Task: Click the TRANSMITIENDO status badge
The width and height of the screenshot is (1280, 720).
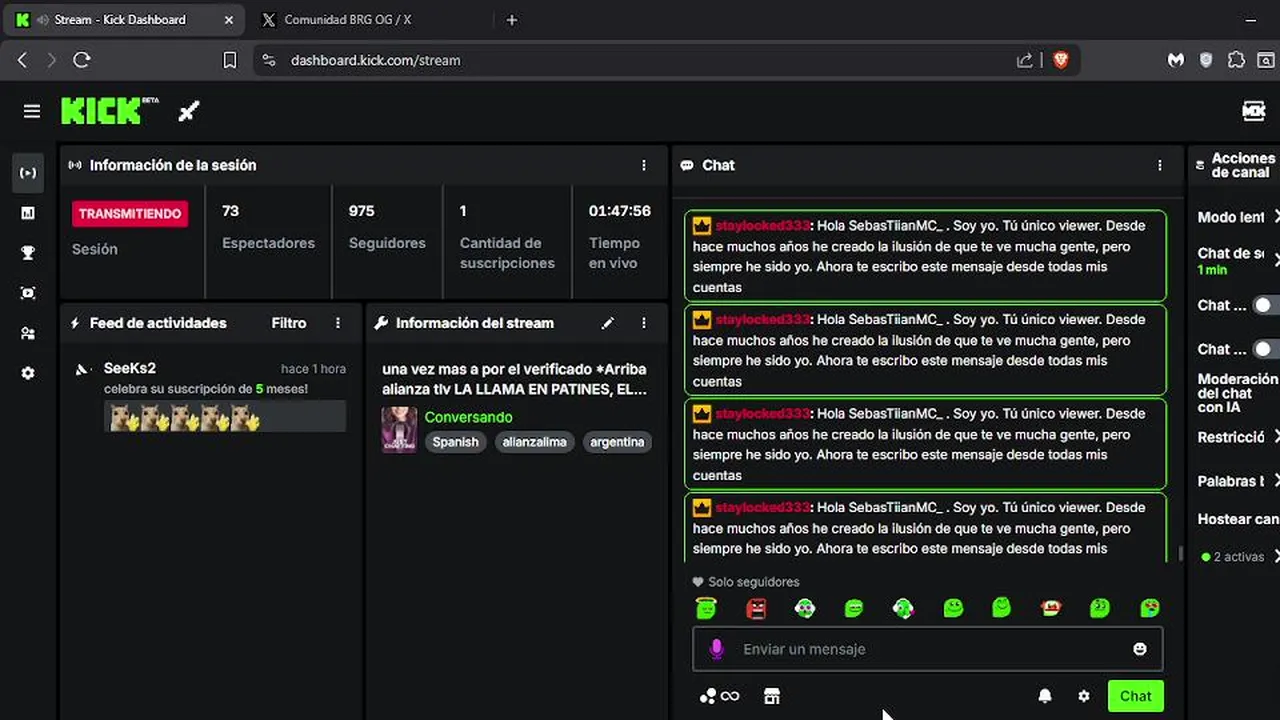Action: pyautogui.click(x=130, y=213)
